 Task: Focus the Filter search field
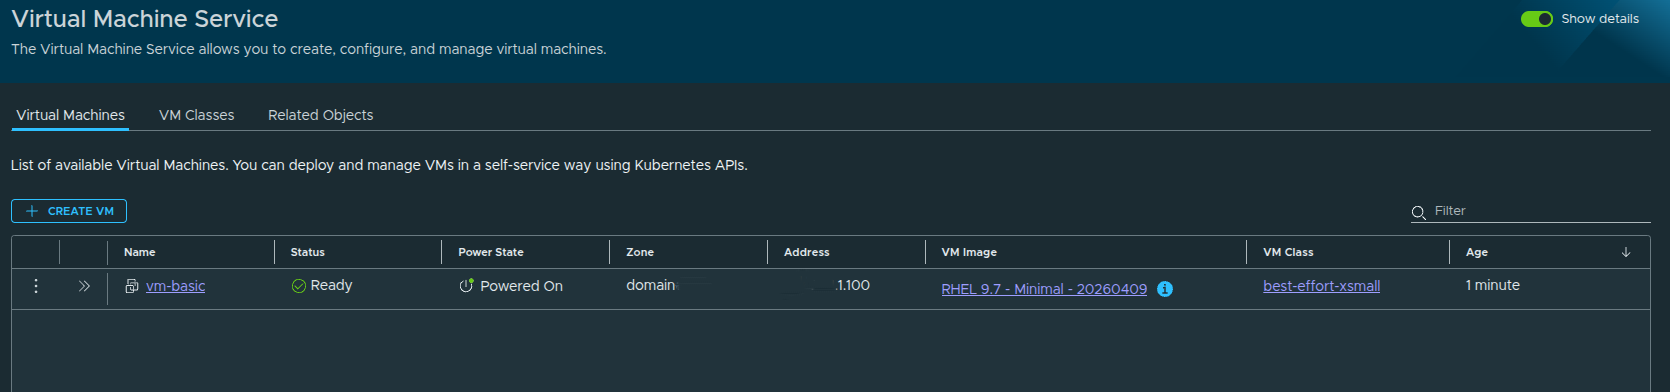[x=1541, y=211]
